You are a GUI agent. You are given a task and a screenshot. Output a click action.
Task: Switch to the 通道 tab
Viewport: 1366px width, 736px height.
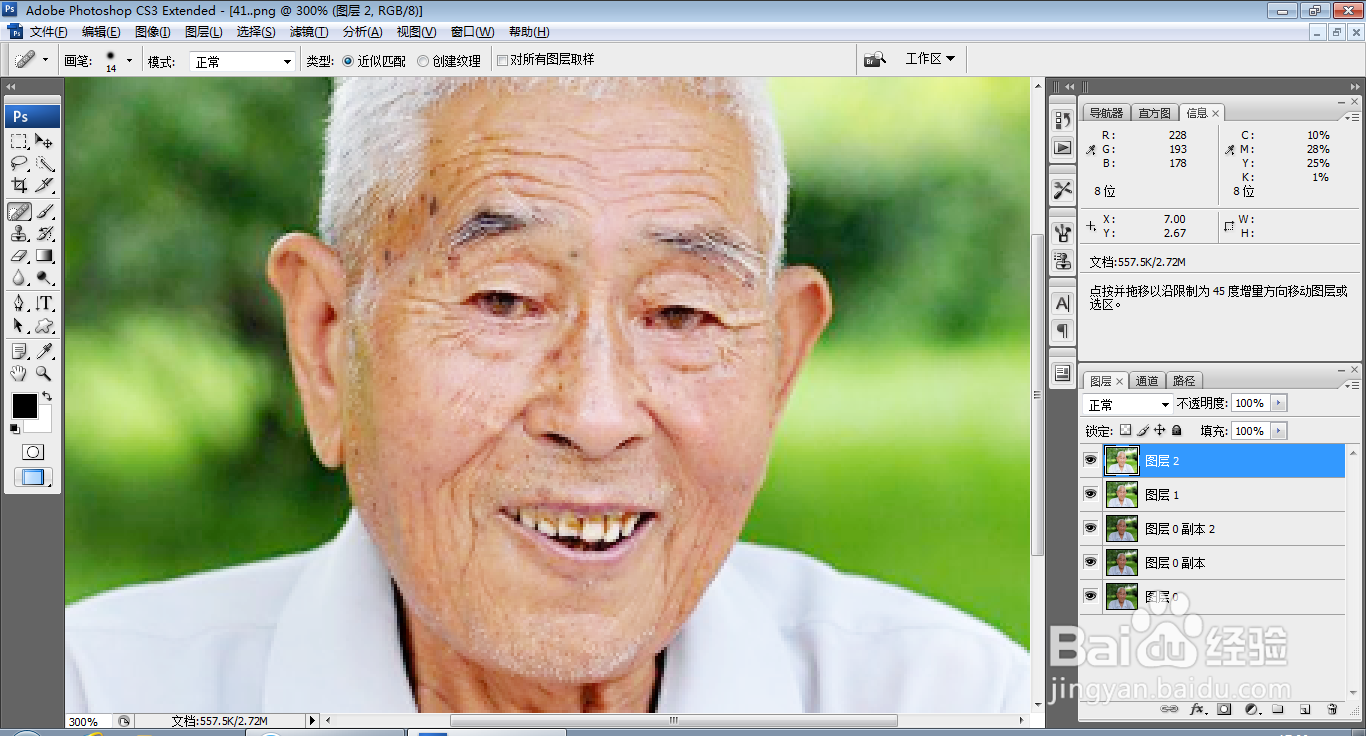[1147, 381]
